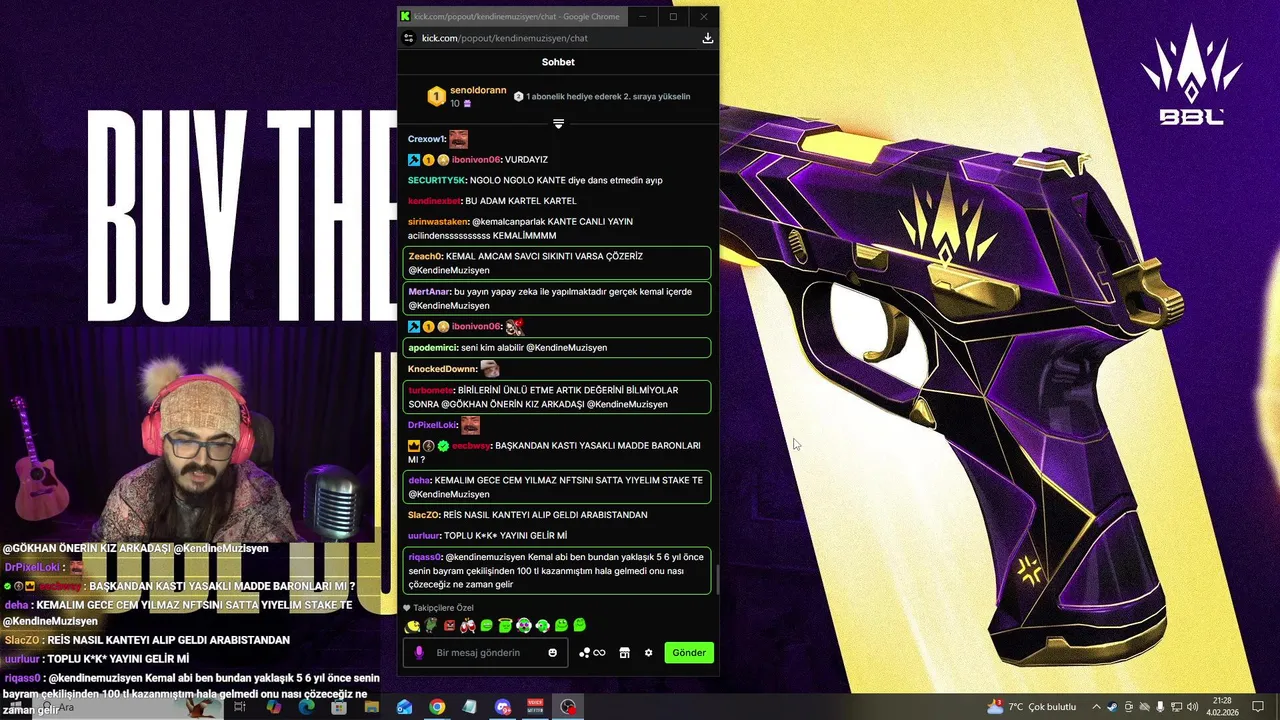Click SlacZO username in chat
The height and width of the screenshot is (720, 1280).
423,515
